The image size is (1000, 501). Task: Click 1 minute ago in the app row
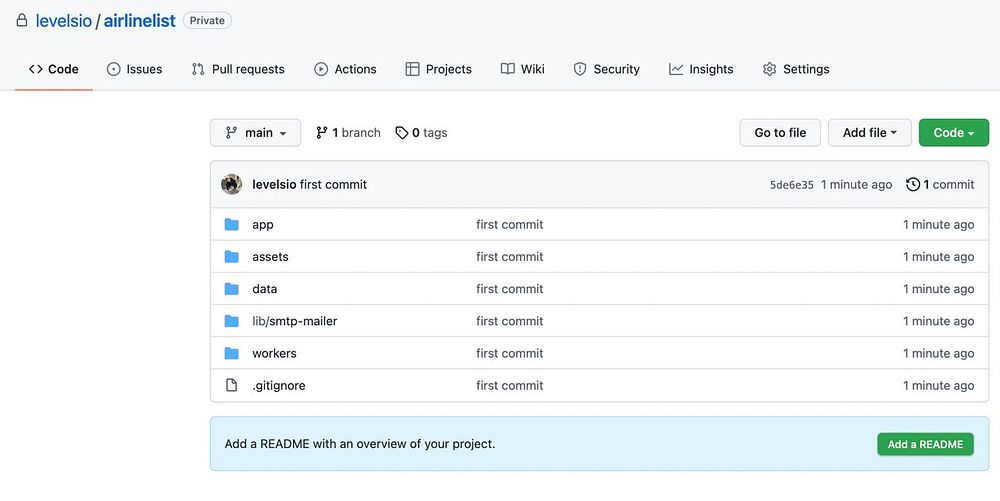pyautogui.click(x=938, y=224)
